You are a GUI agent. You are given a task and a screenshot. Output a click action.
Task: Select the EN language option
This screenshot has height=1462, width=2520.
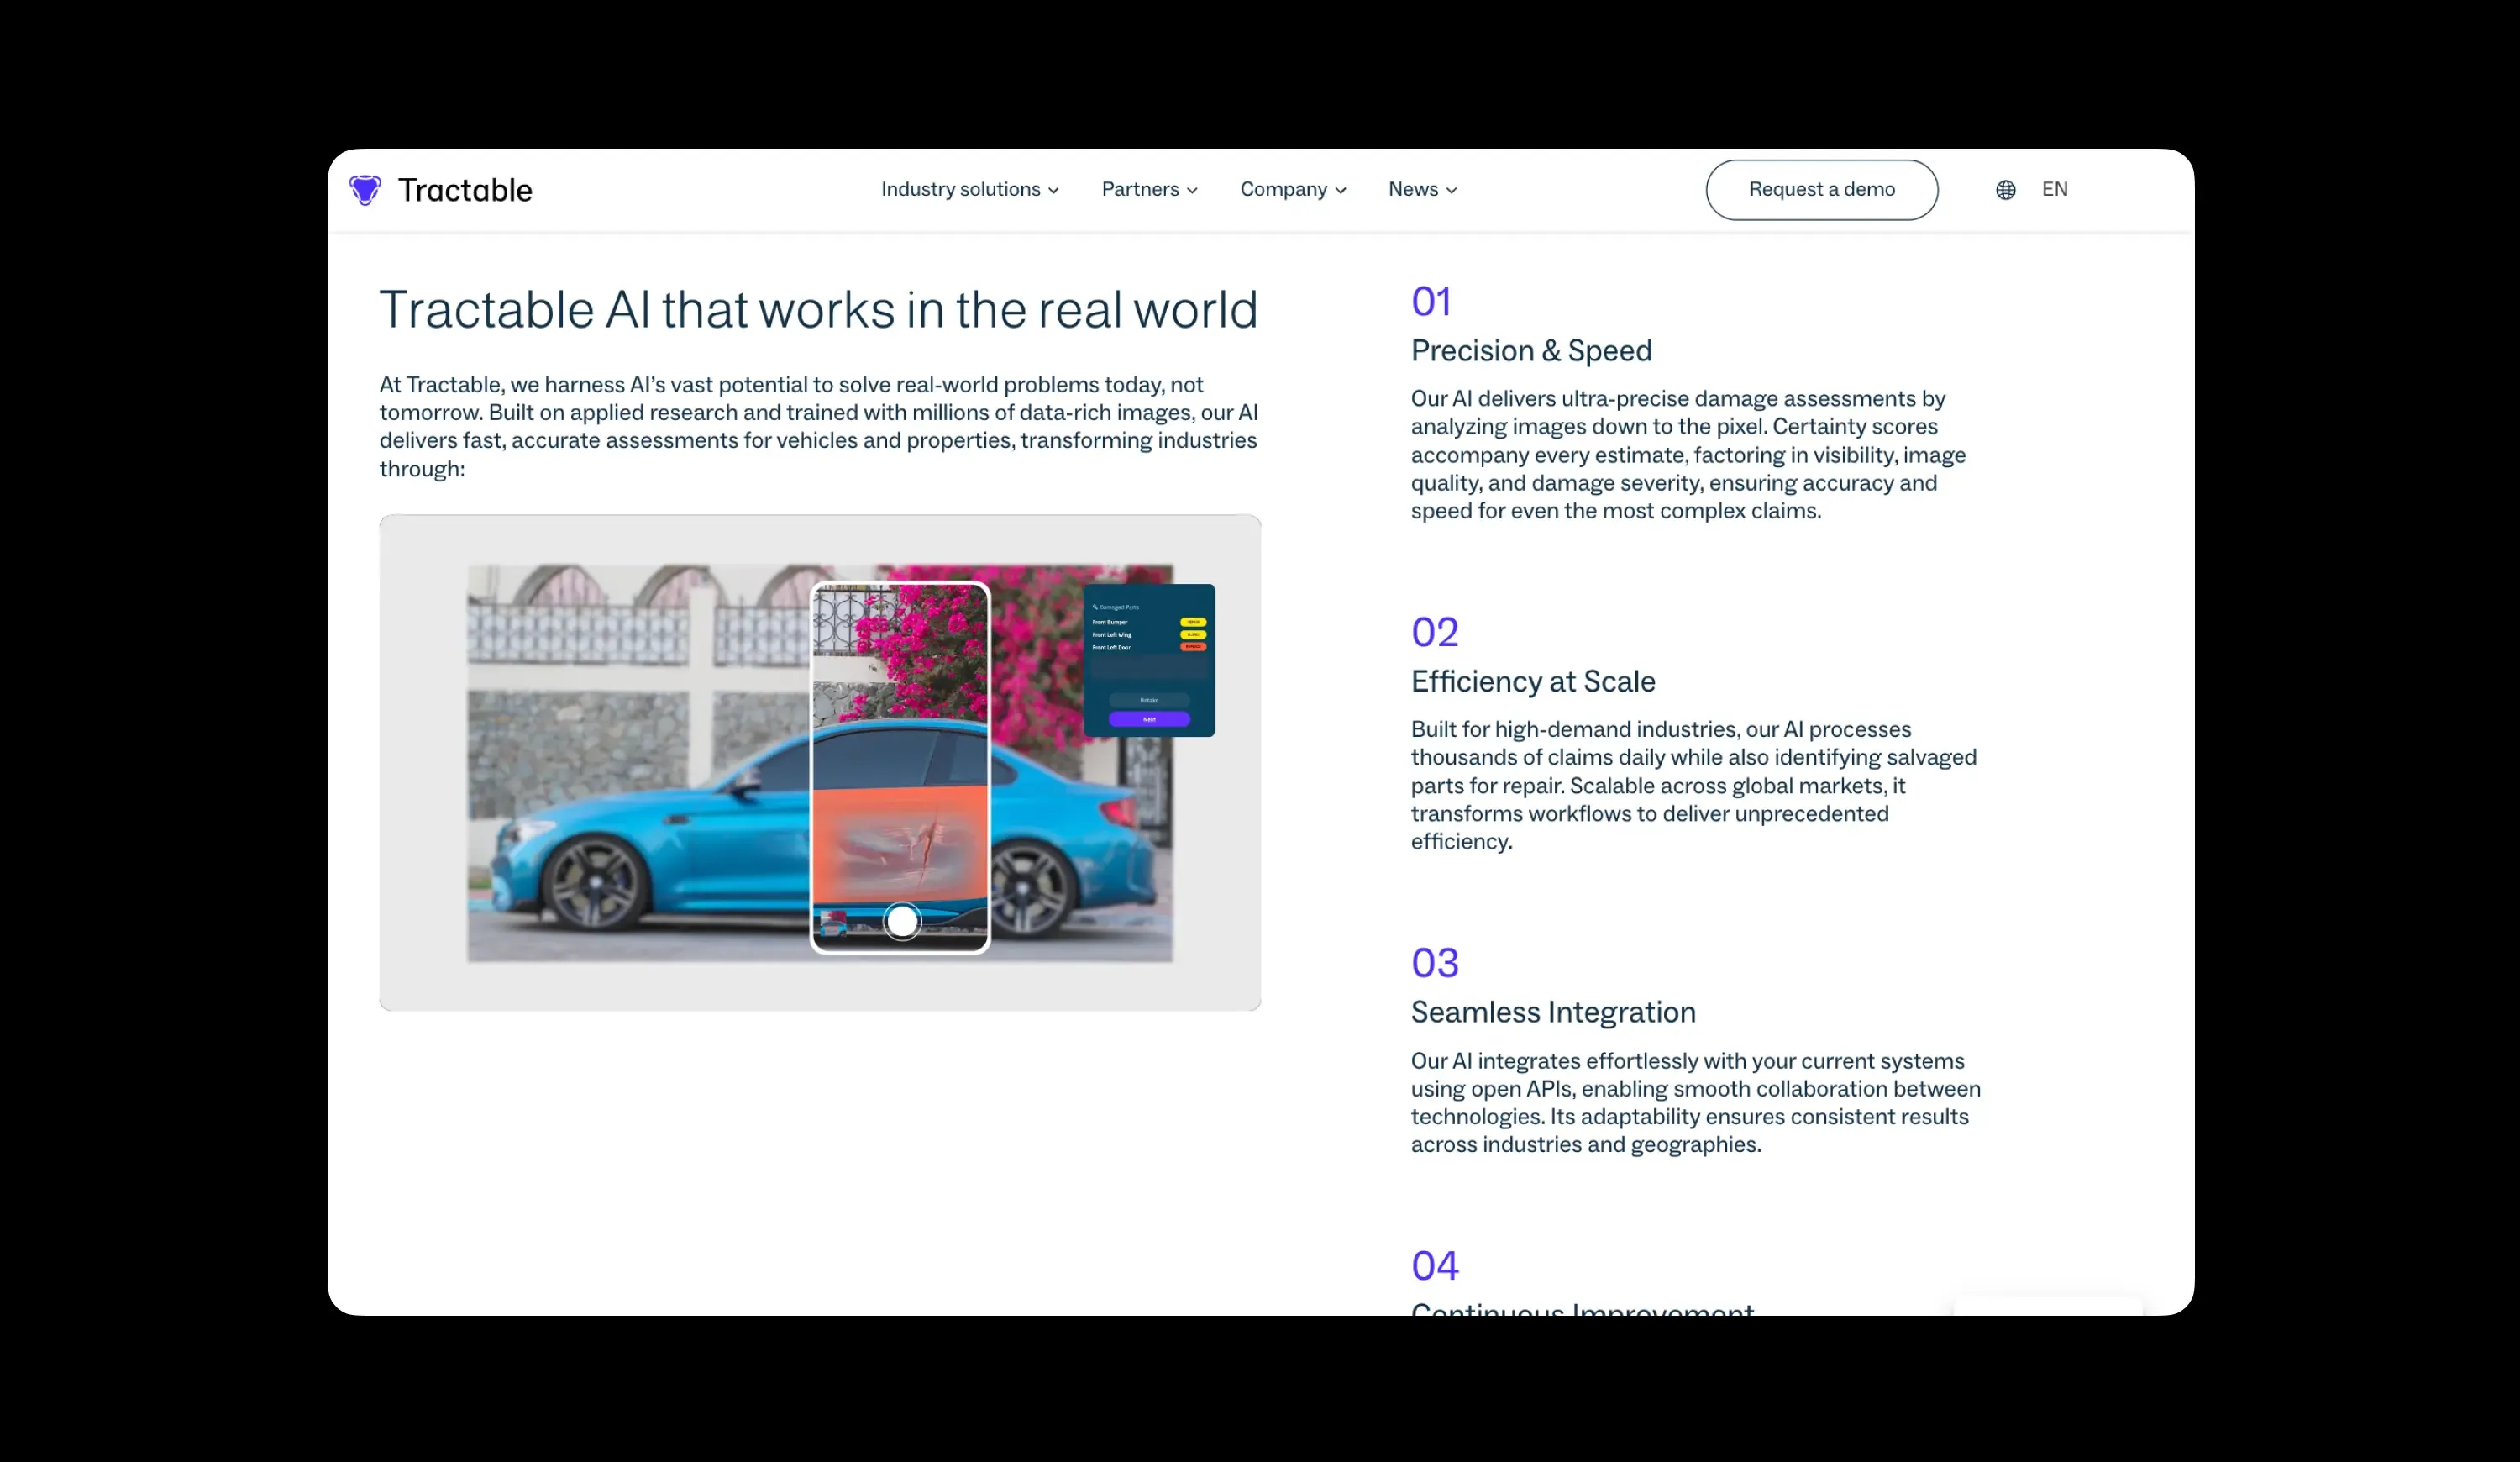click(x=2054, y=189)
